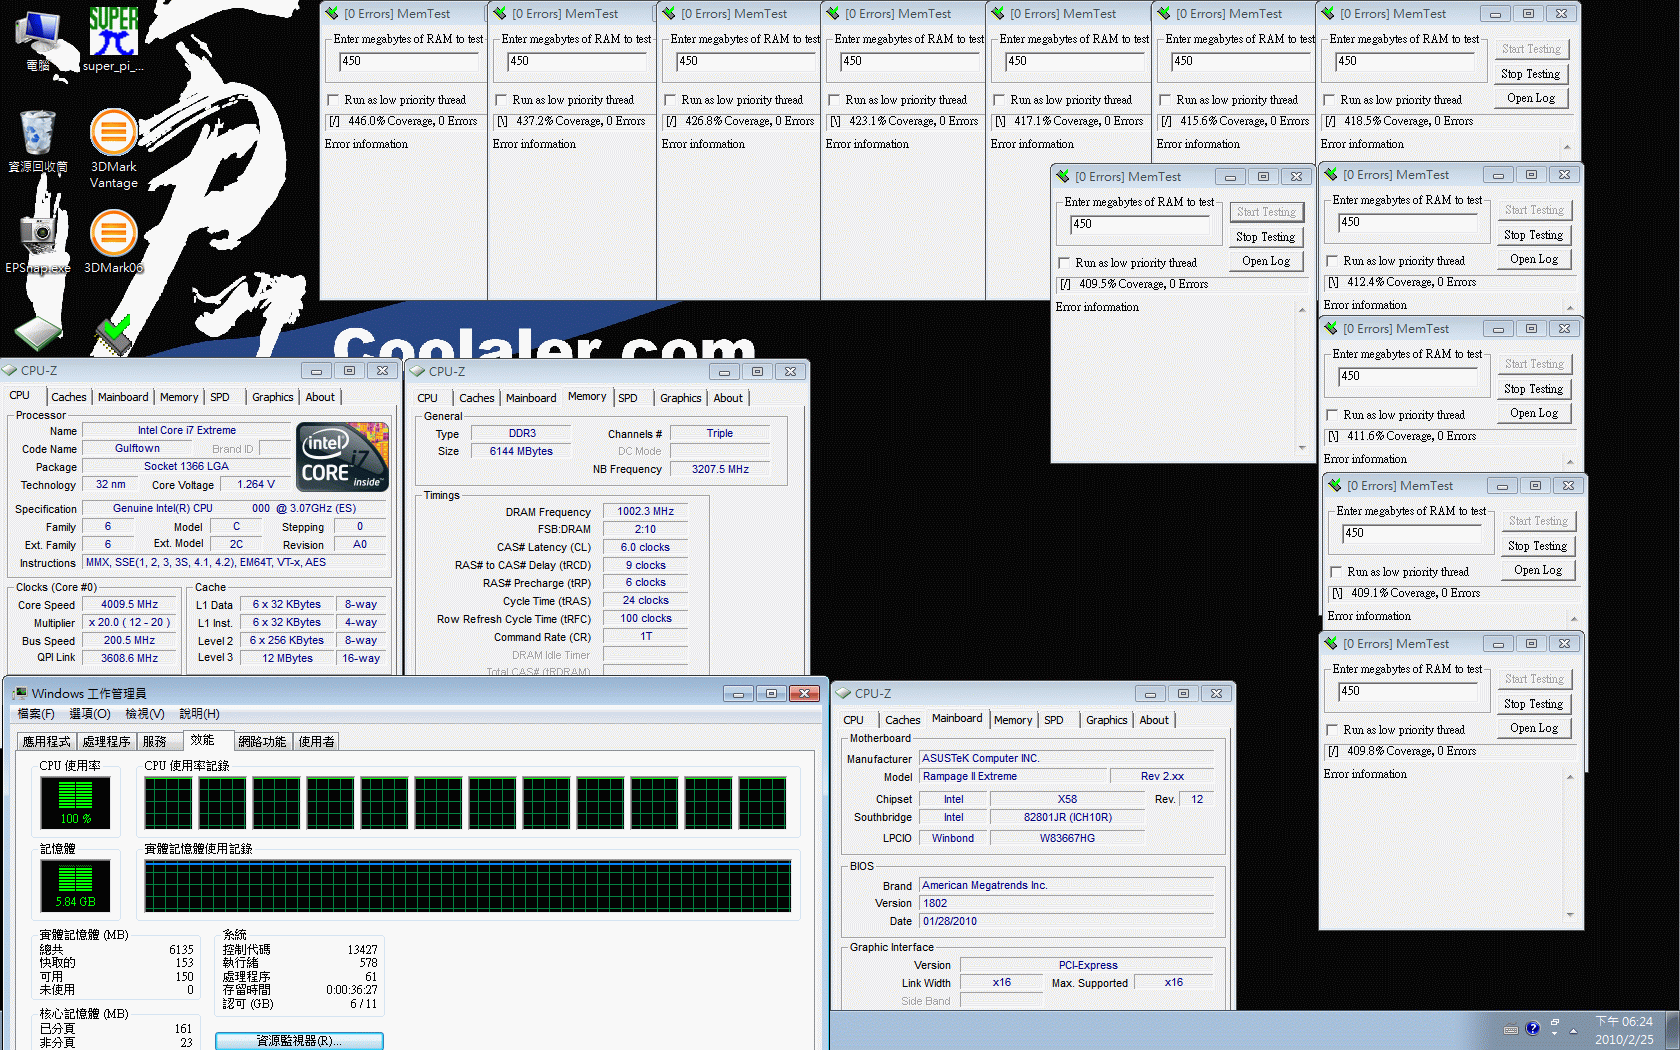Click title icon of MemTest 409.1% coverage window

click(1335, 485)
